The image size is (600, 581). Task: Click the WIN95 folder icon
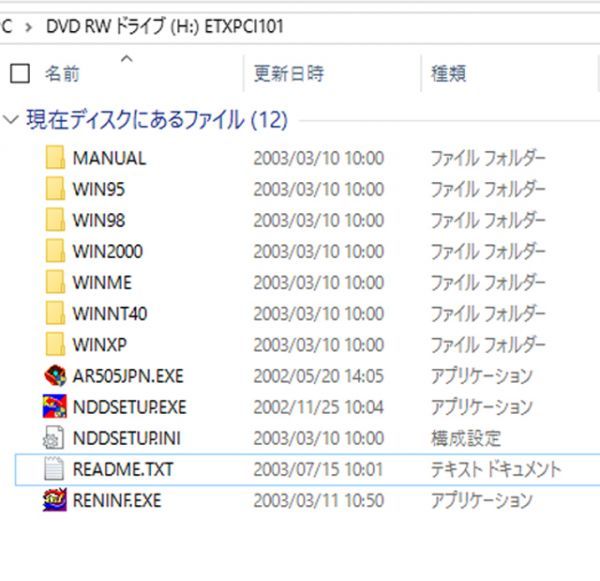pos(55,189)
